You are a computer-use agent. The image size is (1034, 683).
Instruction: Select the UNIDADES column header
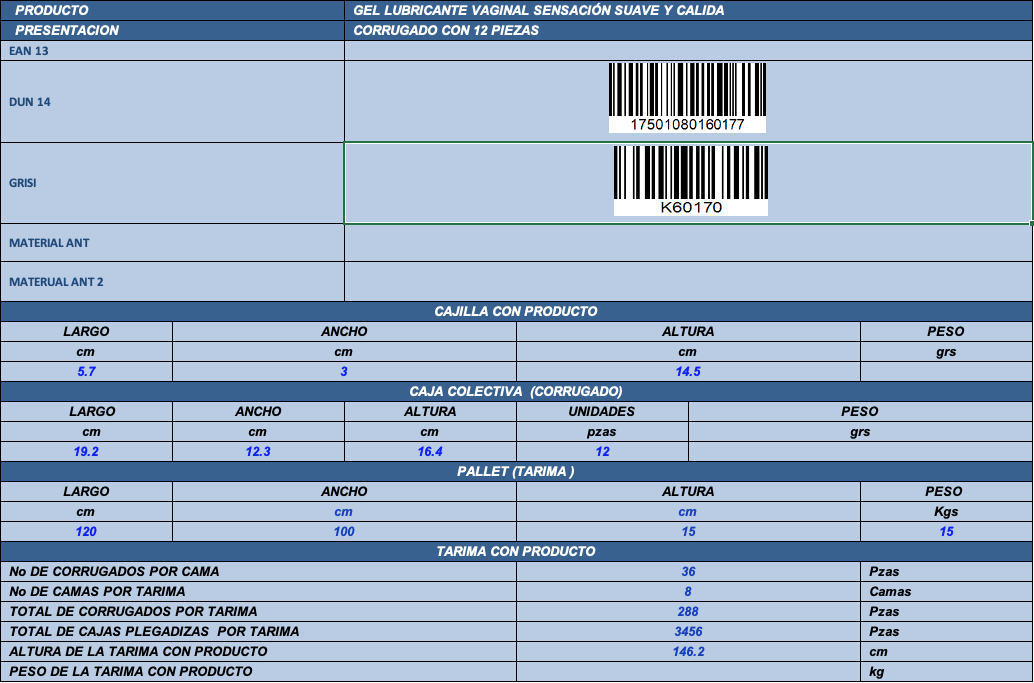[x=602, y=411]
